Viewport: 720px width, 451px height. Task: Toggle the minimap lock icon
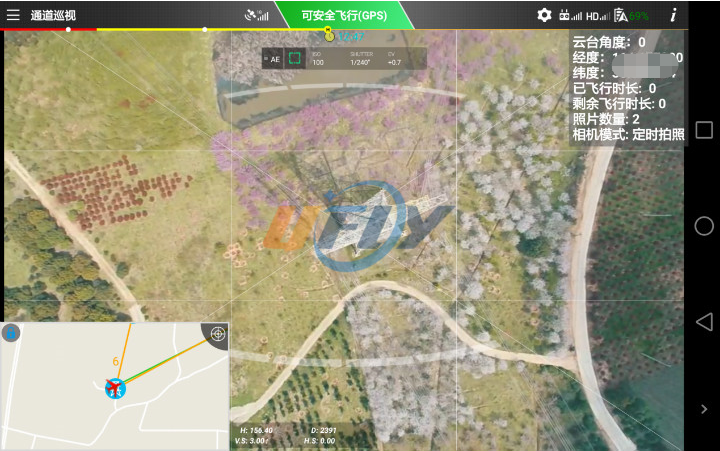(11, 332)
